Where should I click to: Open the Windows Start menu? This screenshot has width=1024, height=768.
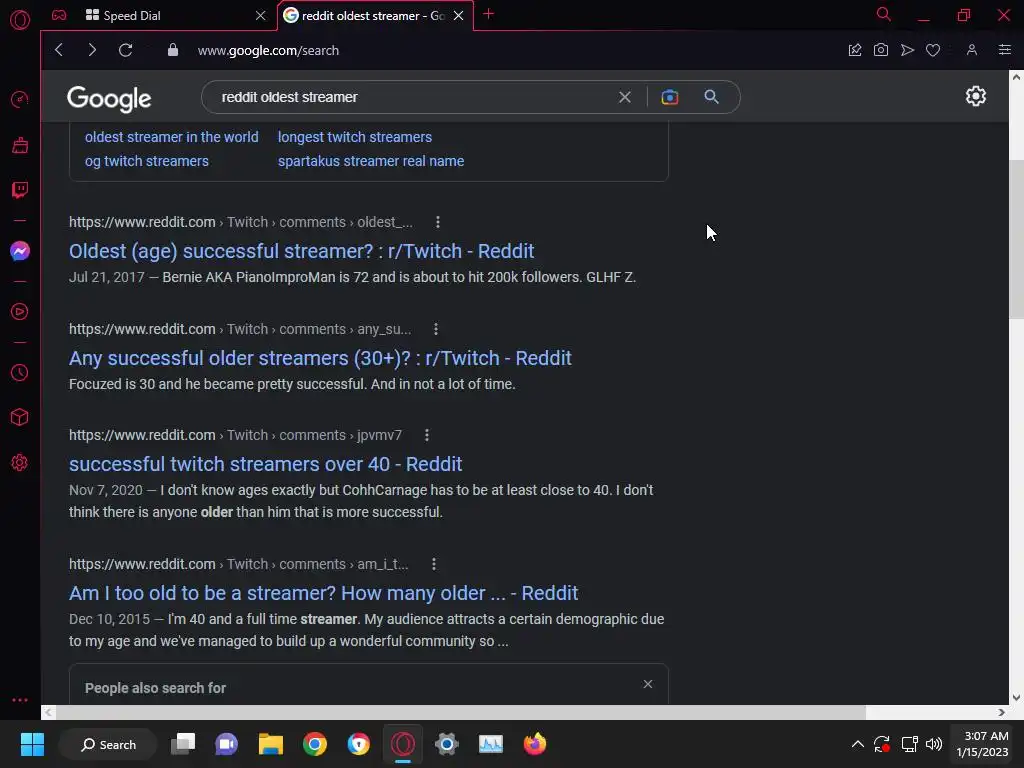32,744
